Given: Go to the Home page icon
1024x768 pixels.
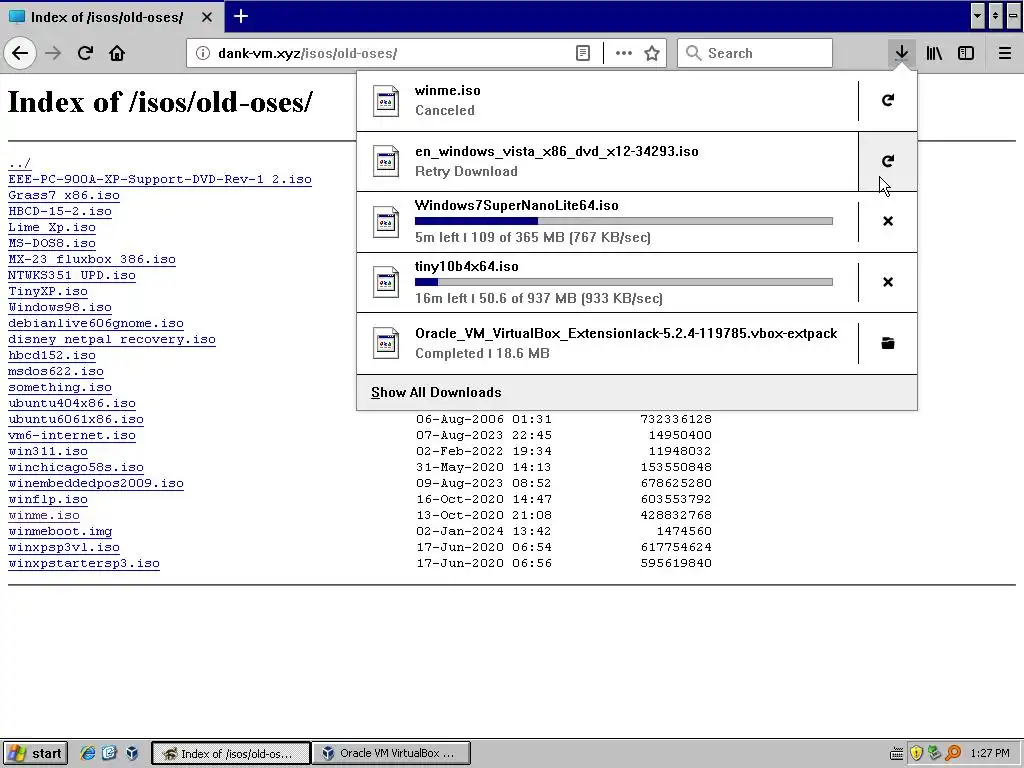Looking at the screenshot, I should [x=117, y=53].
